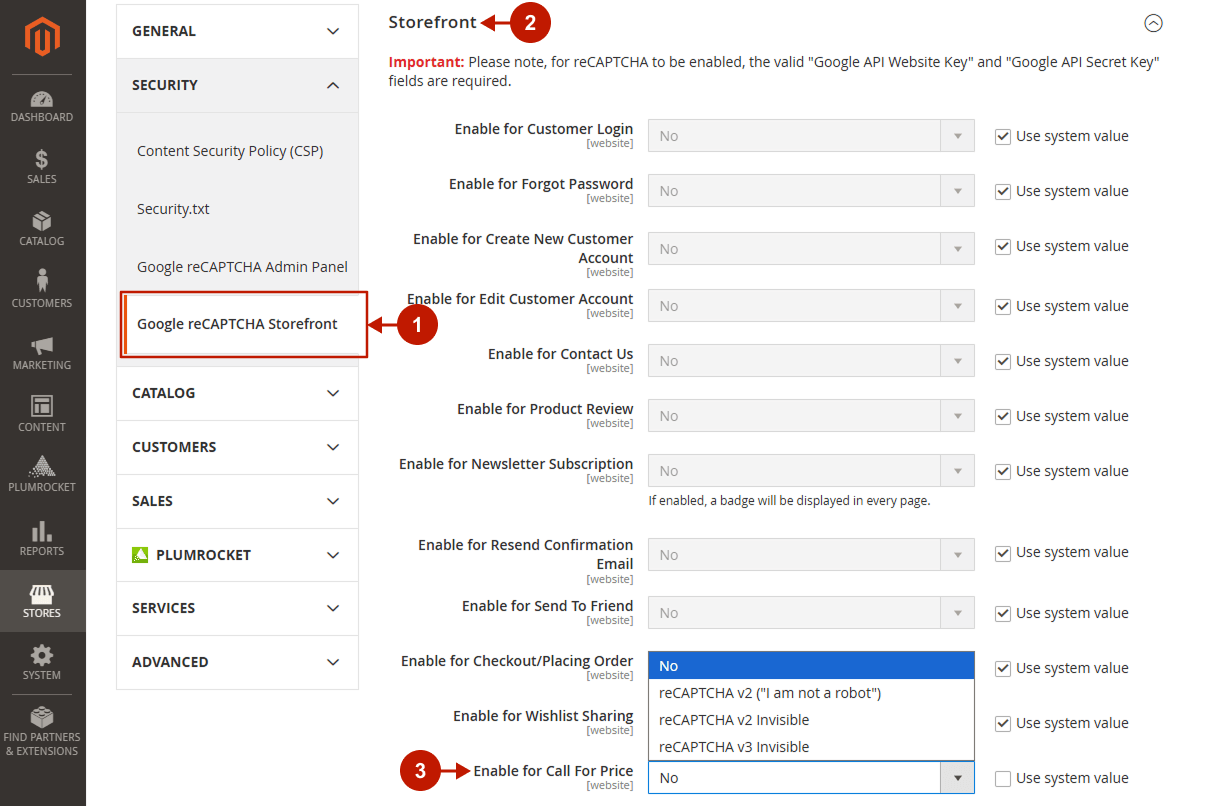Image resolution: width=1206 pixels, height=806 pixels.
Task: Toggle Use system value for Edit Customer Account
Action: 1003,307
